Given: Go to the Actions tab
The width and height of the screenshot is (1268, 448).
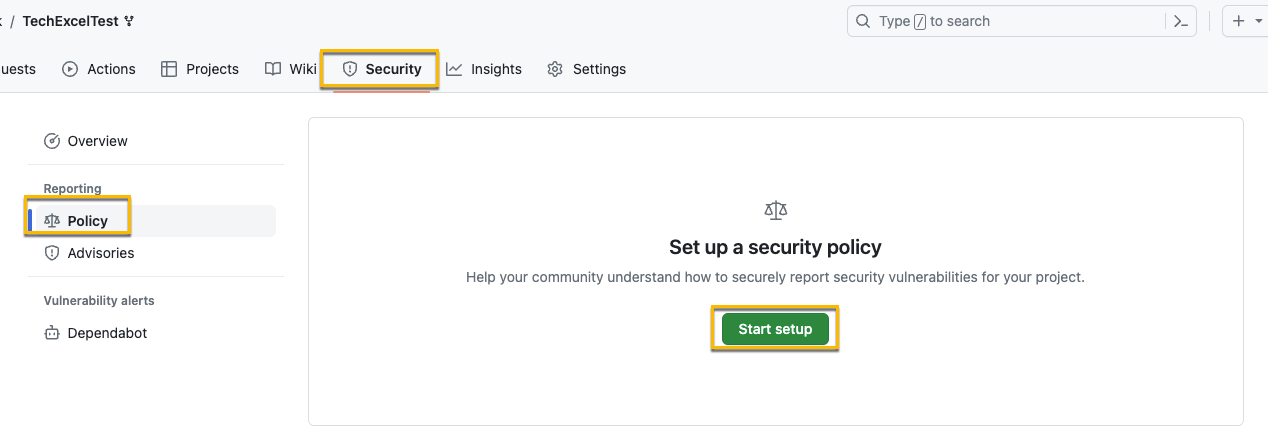Looking at the screenshot, I should click(x=111, y=69).
